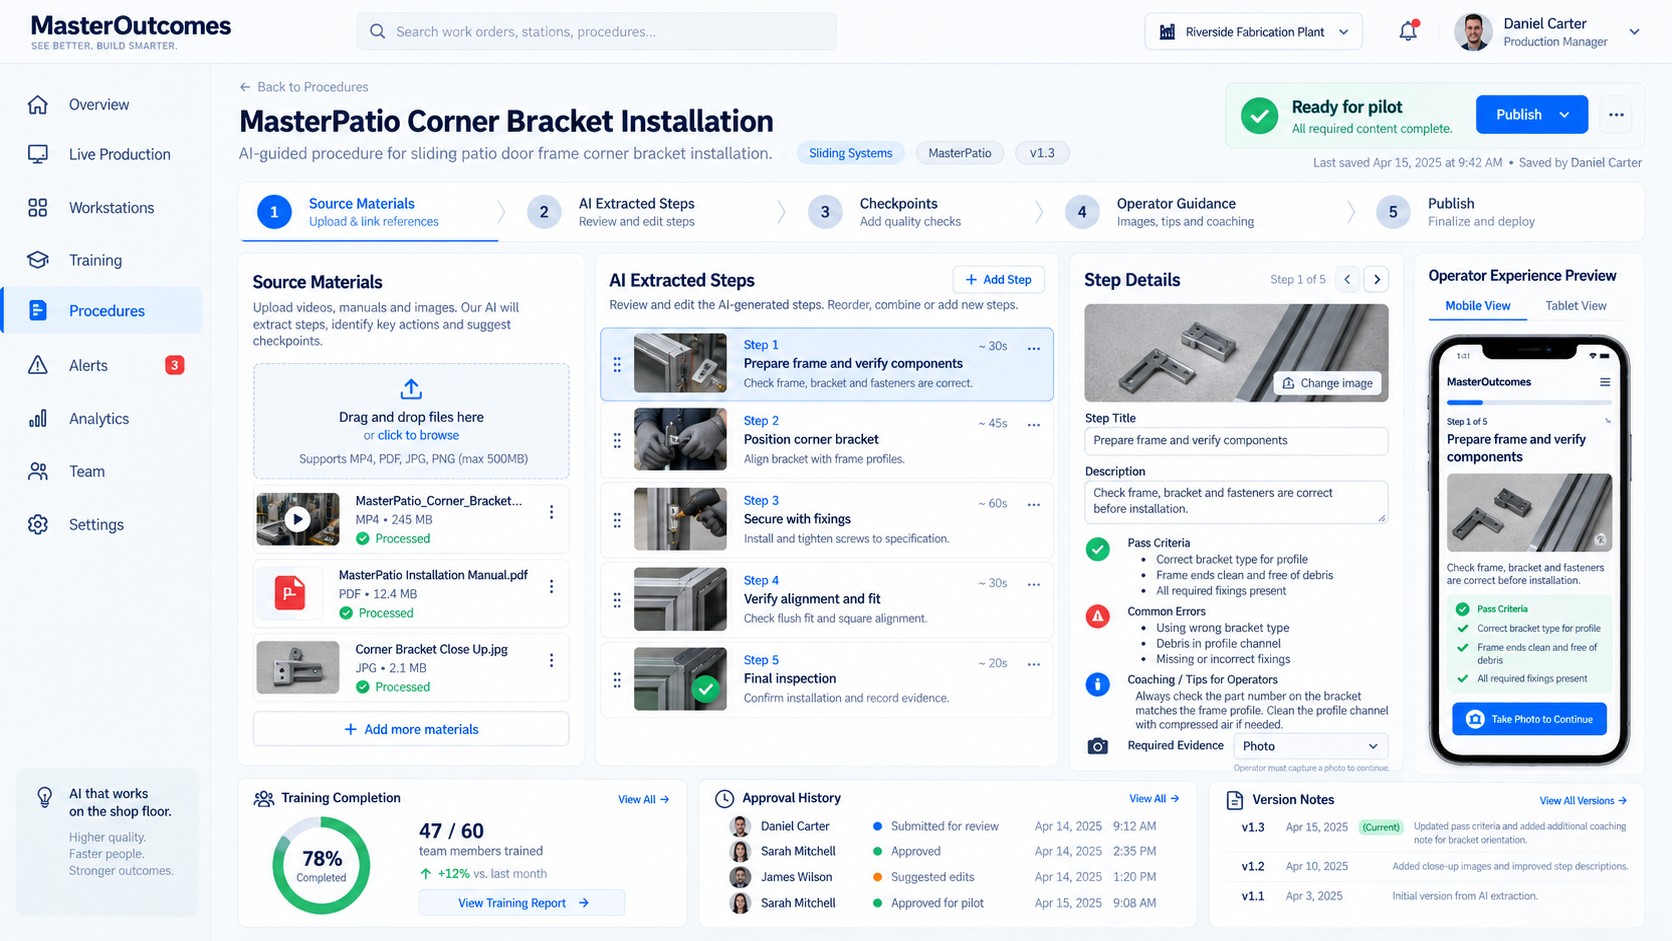Screen dimensions: 1672x941
Task: Click Change image button on step photo
Action: pyautogui.click(x=1327, y=383)
